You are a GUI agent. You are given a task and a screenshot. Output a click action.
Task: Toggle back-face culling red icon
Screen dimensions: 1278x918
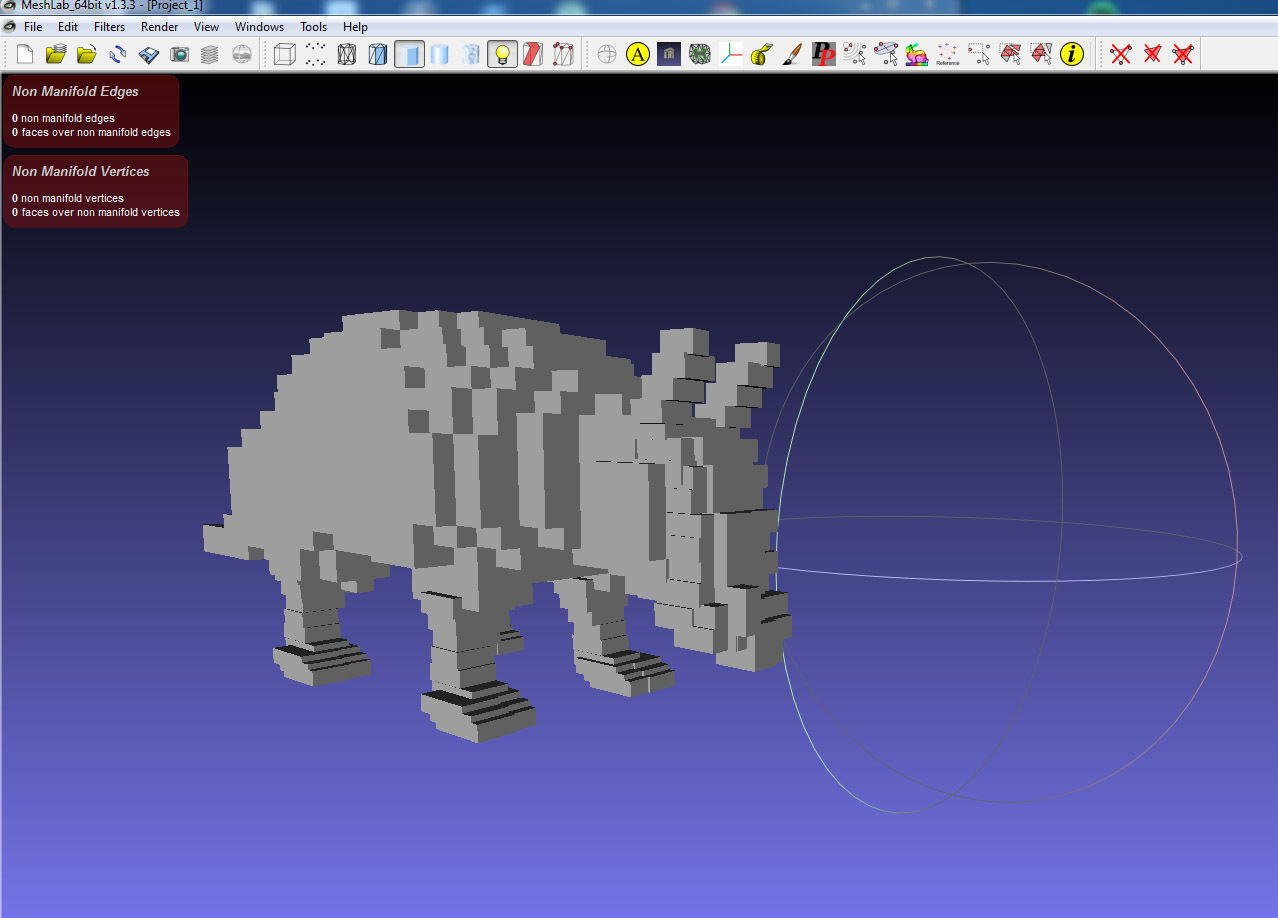pyautogui.click(x=533, y=54)
